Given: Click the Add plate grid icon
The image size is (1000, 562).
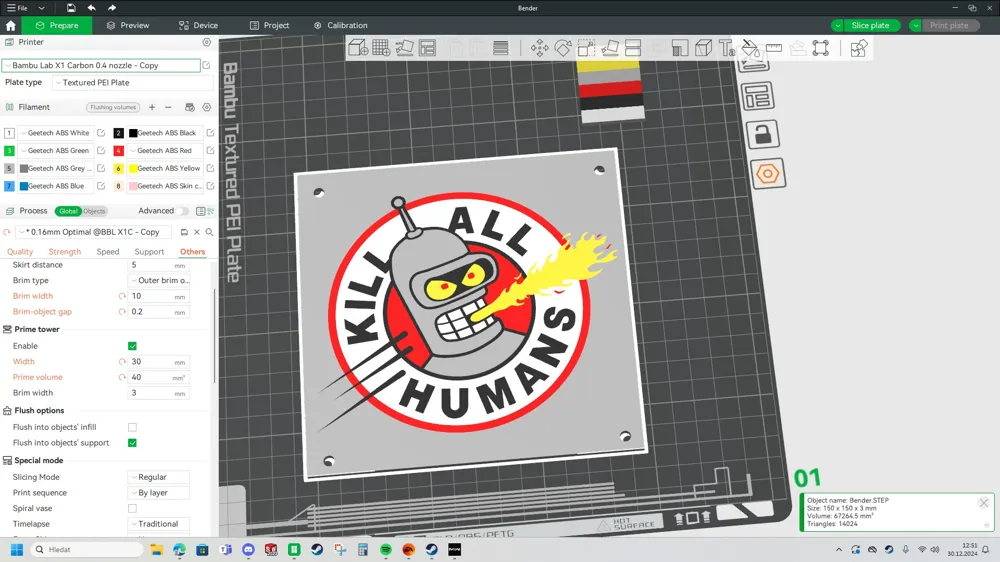Looking at the screenshot, I should pyautogui.click(x=381, y=48).
